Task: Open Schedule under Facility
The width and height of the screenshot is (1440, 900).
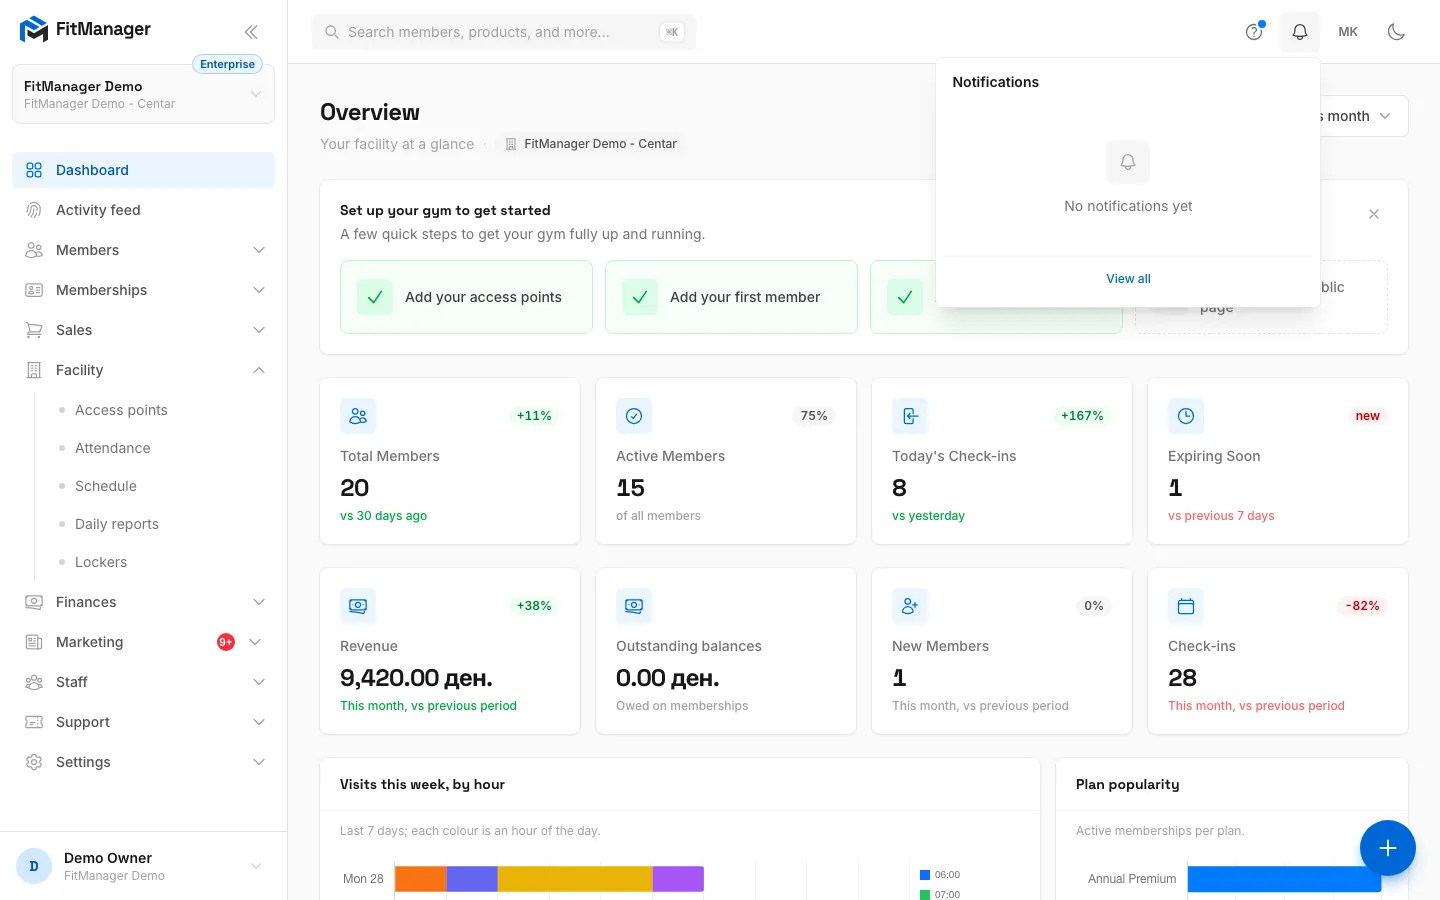Action: pyautogui.click(x=106, y=486)
